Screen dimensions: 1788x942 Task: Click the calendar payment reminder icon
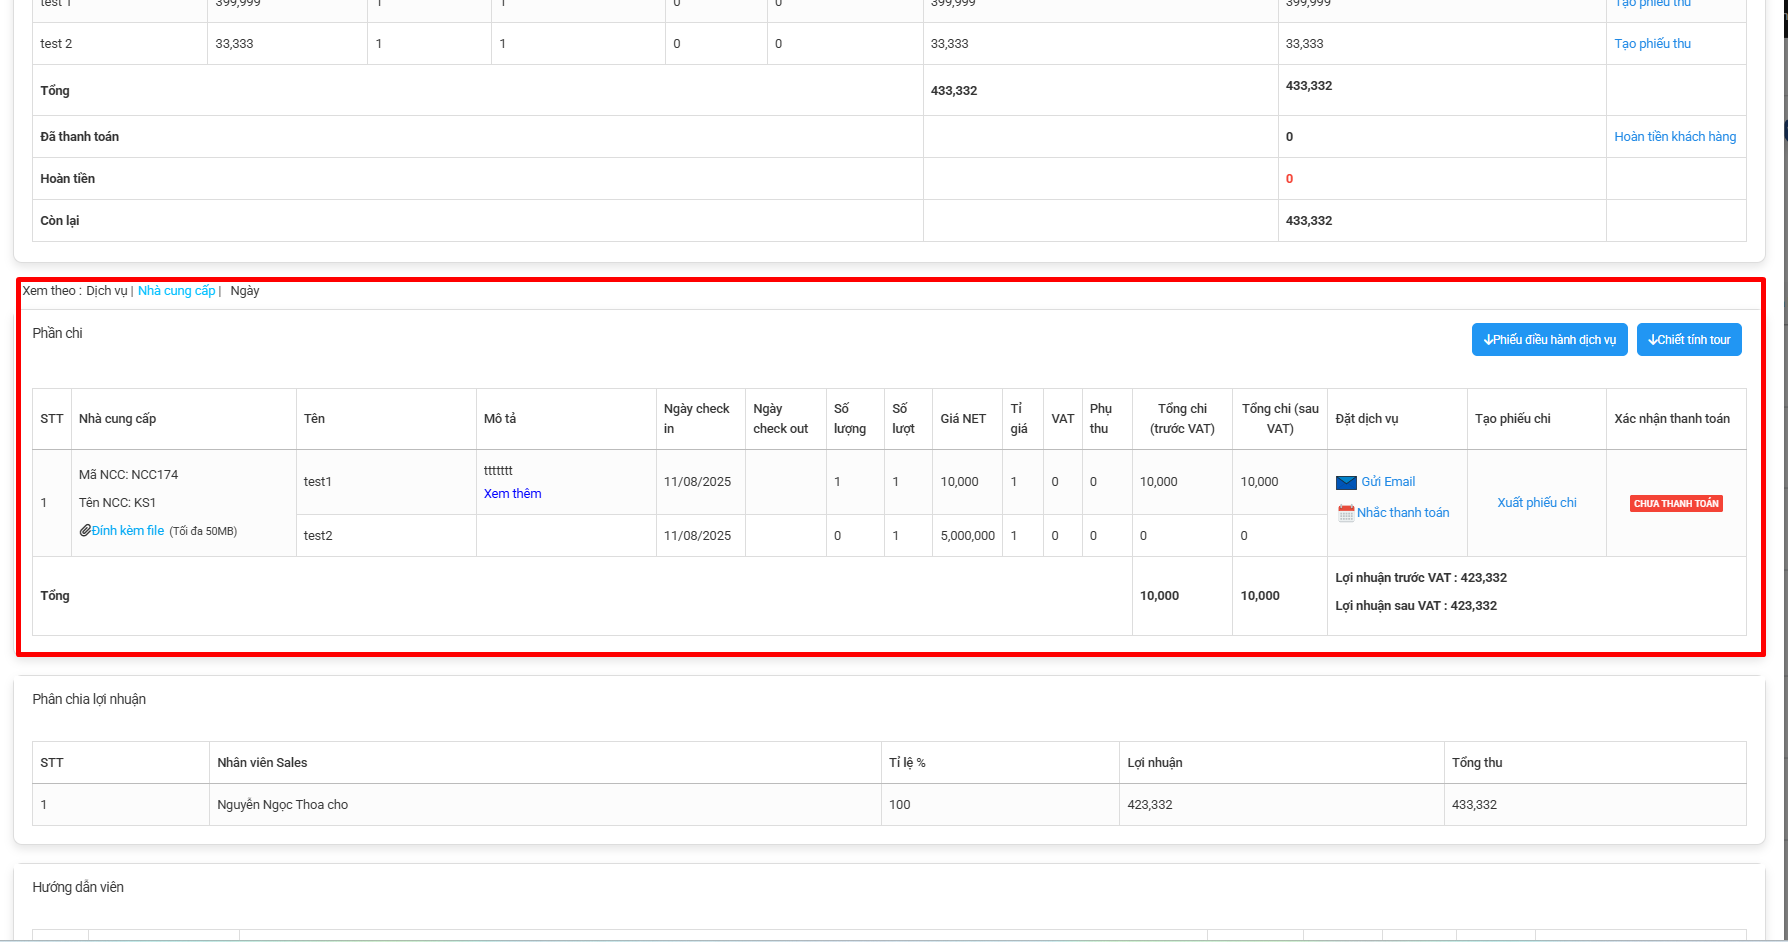pyautogui.click(x=1346, y=513)
